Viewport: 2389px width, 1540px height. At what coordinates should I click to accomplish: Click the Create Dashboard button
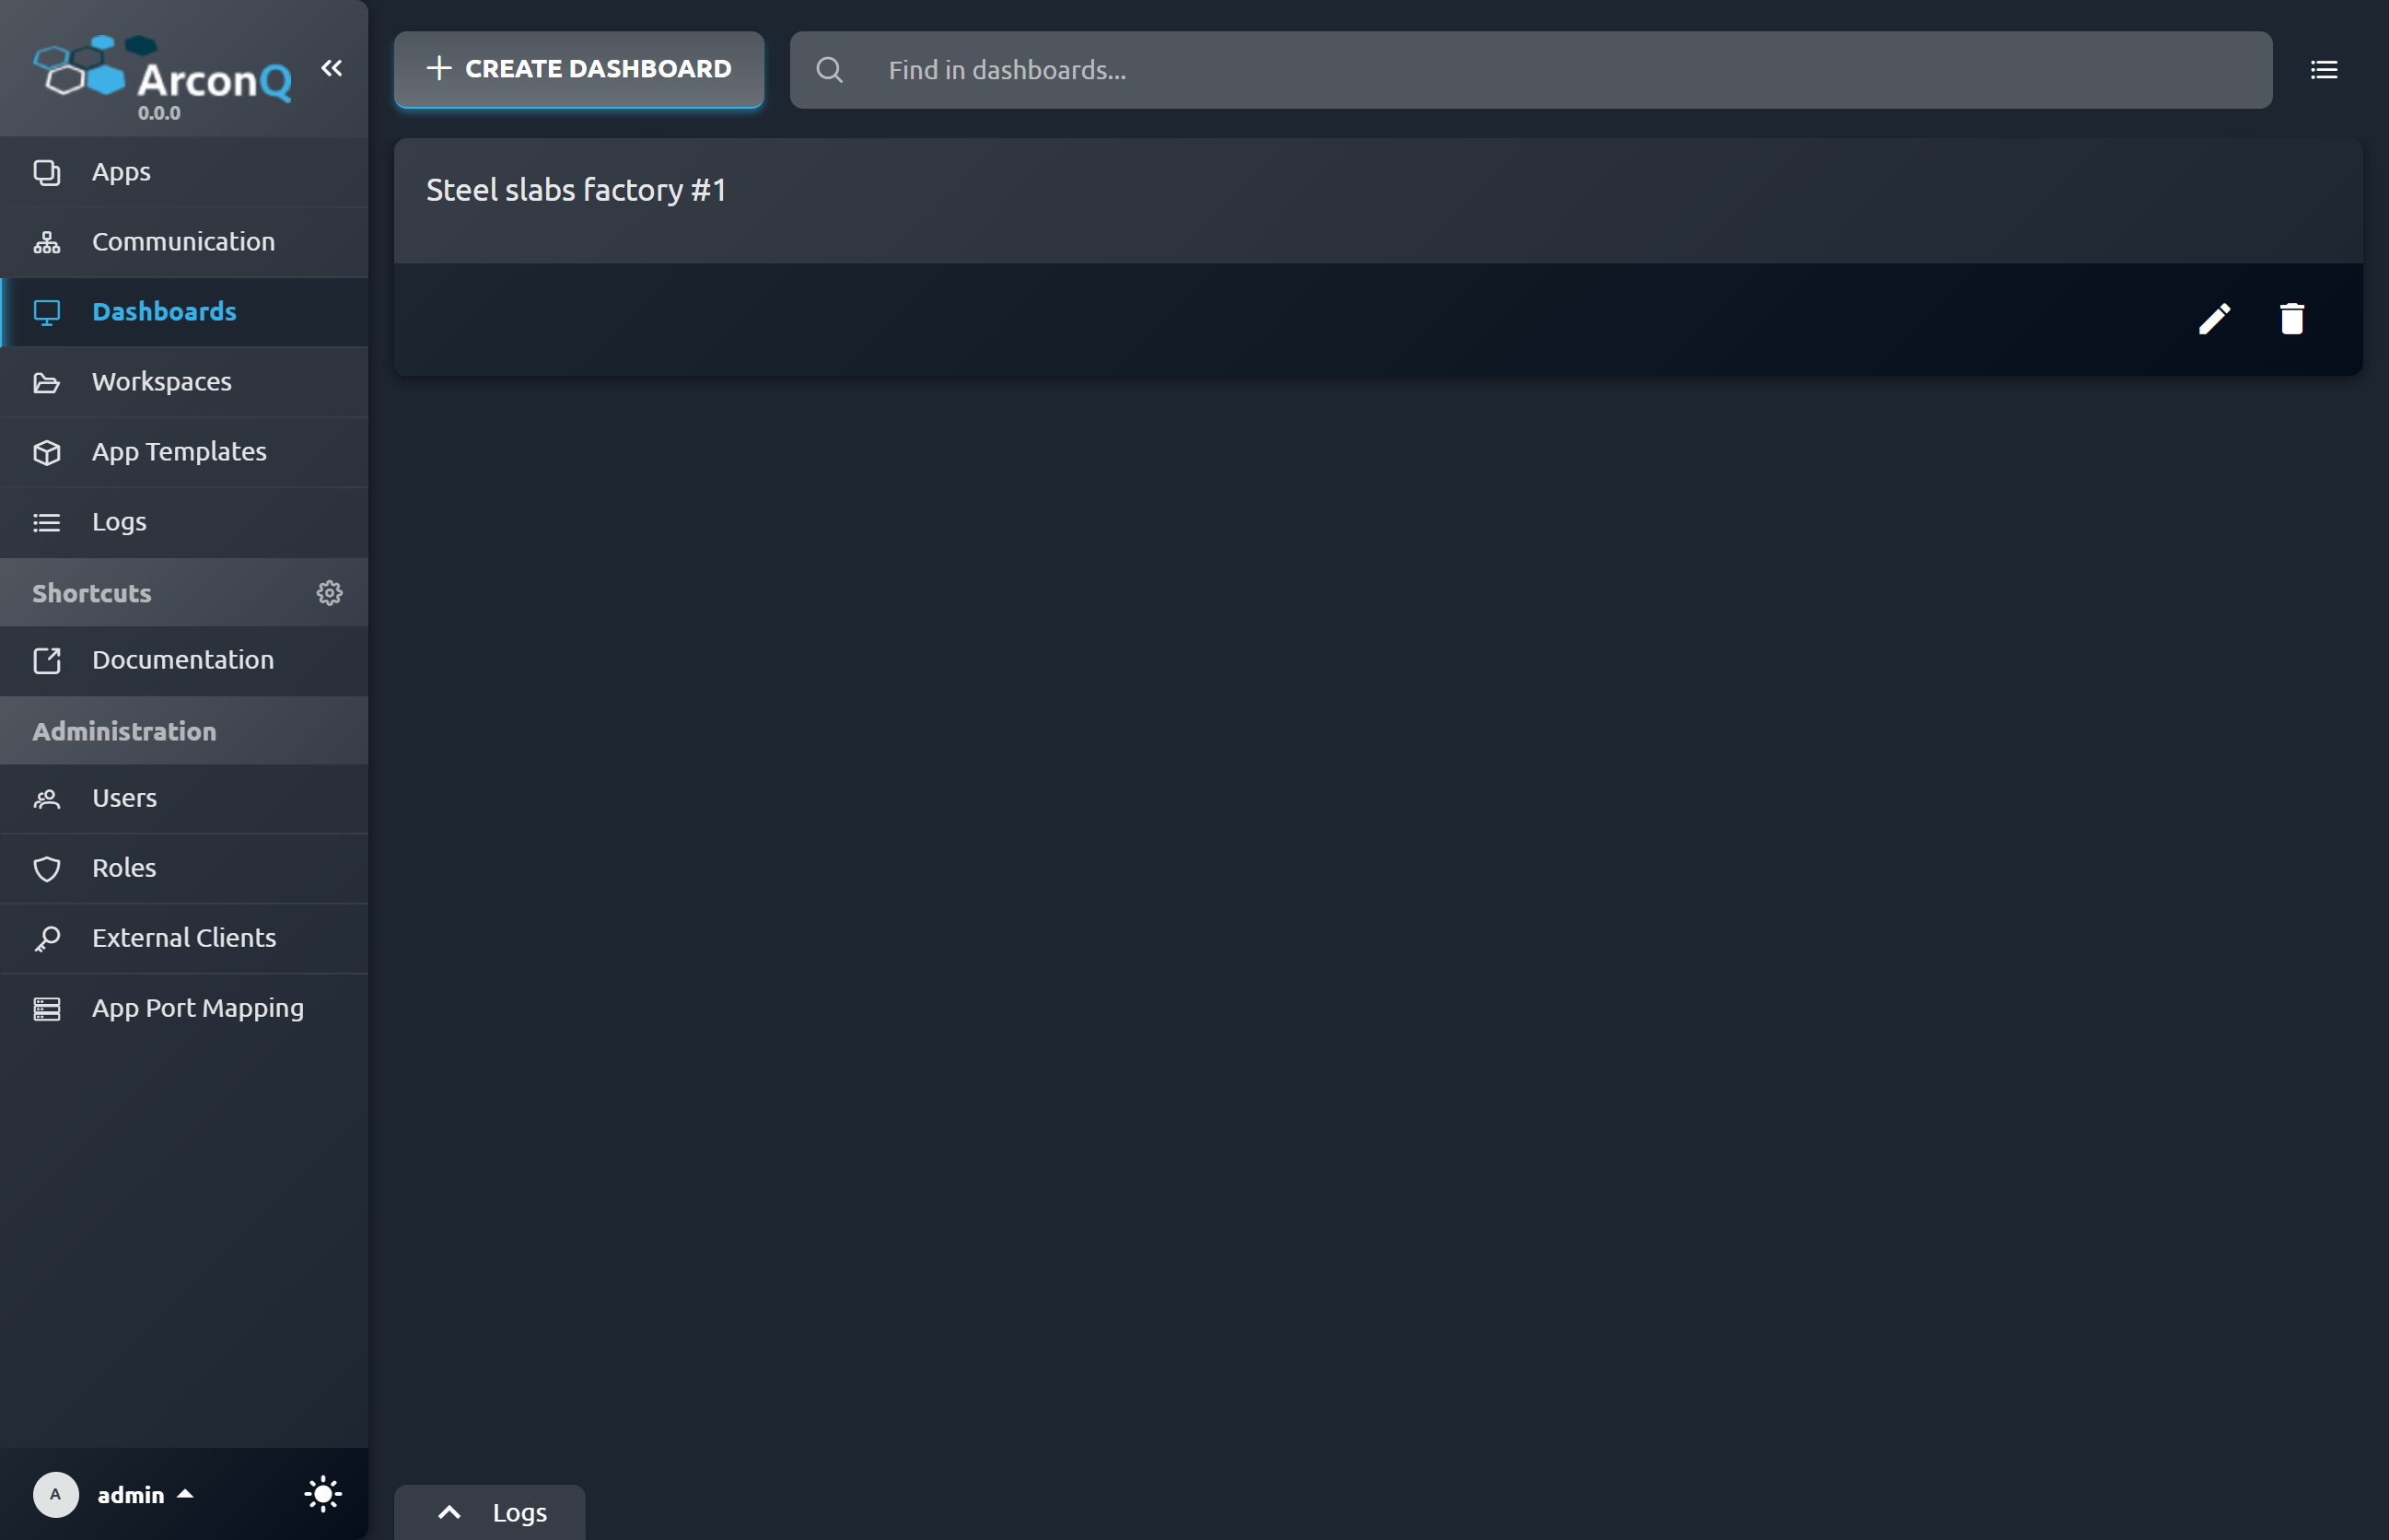[578, 69]
